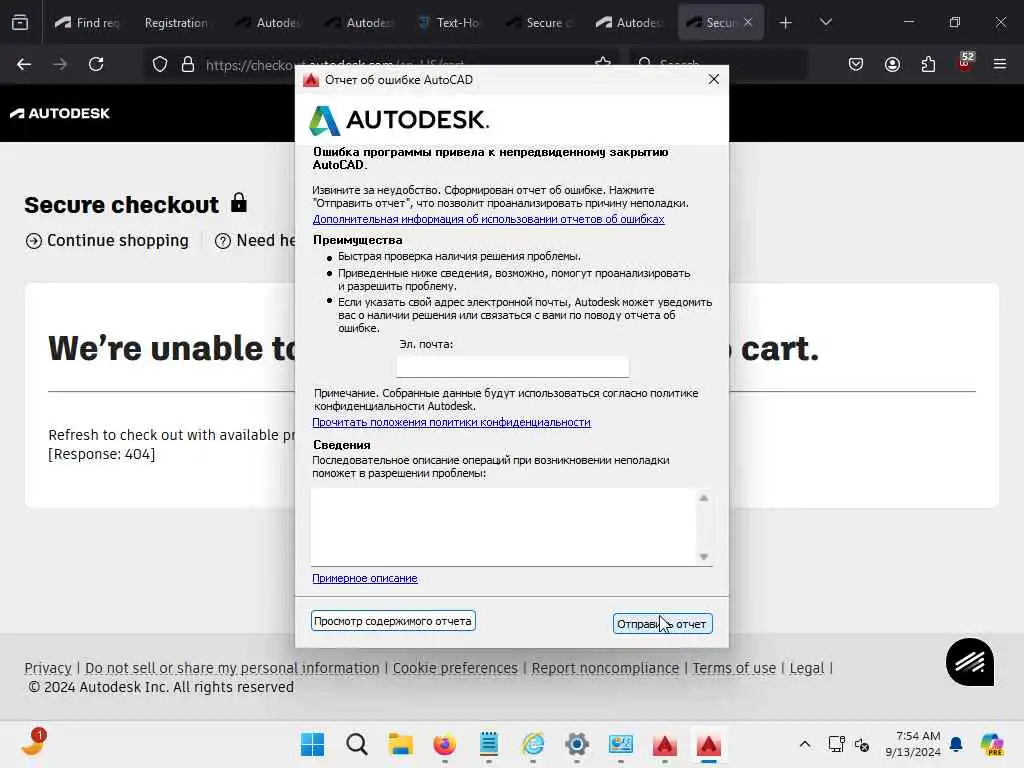Viewport: 1024px width, 768px height.
Task: Click the Autodesk logo in page header
Action: pyautogui.click(x=60, y=114)
